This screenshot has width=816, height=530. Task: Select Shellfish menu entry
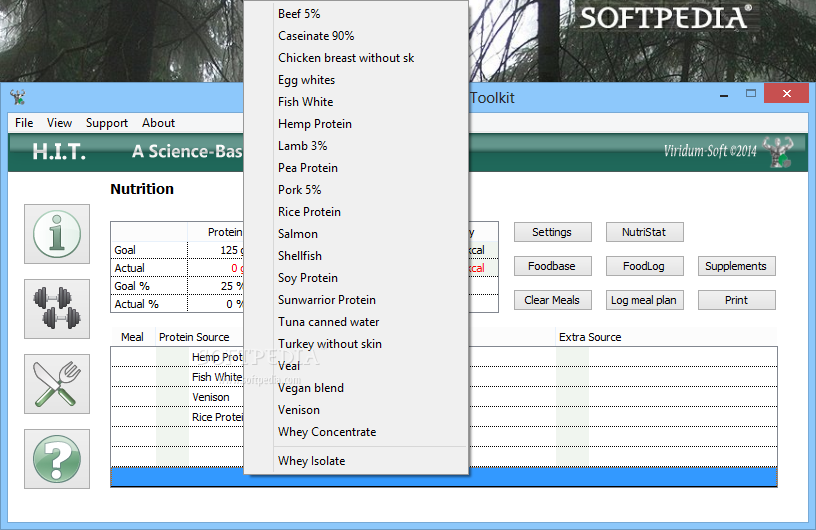pyautogui.click(x=356, y=256)
